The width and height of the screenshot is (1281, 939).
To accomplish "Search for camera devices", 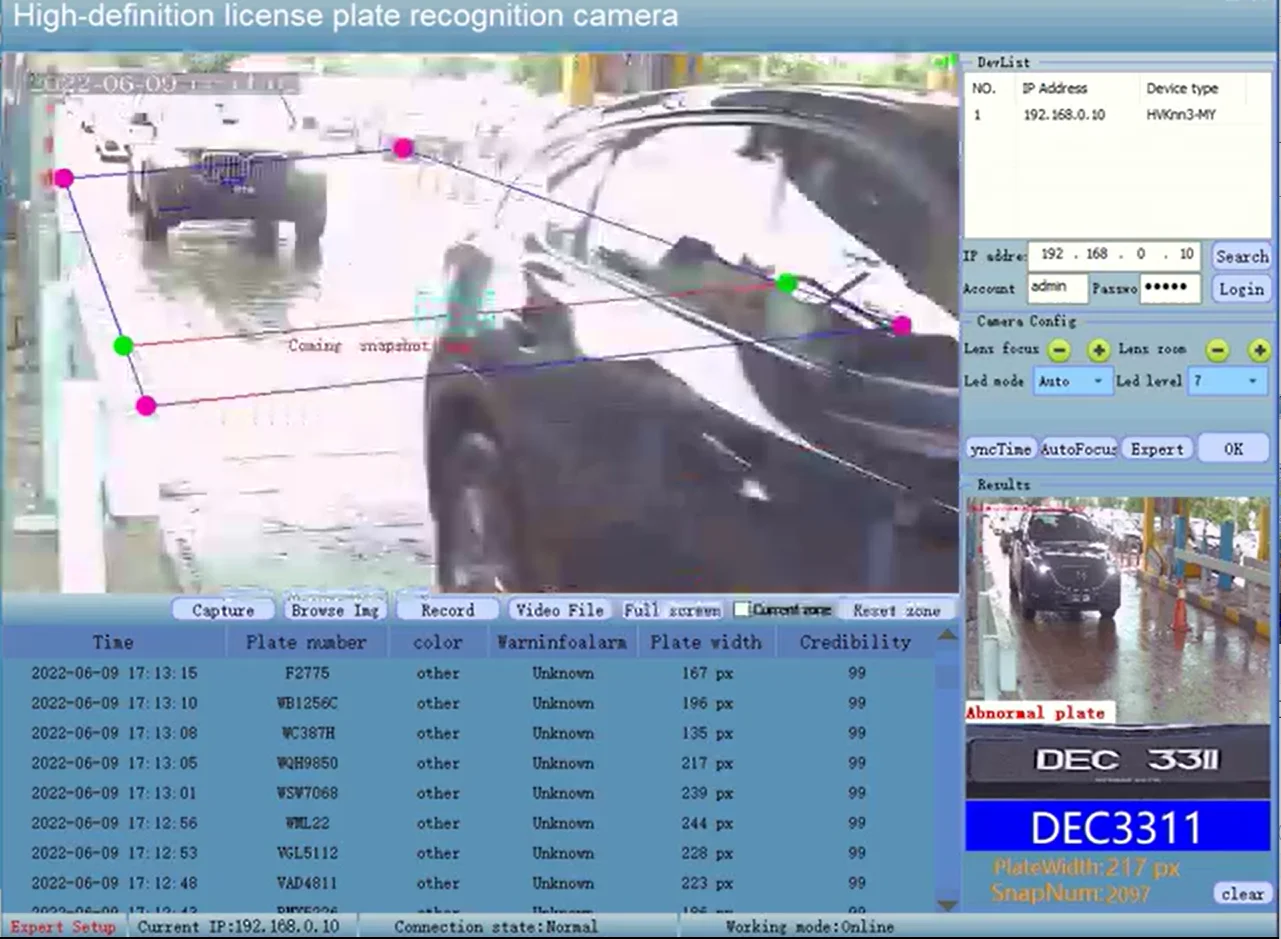I will coord(1240,256).
